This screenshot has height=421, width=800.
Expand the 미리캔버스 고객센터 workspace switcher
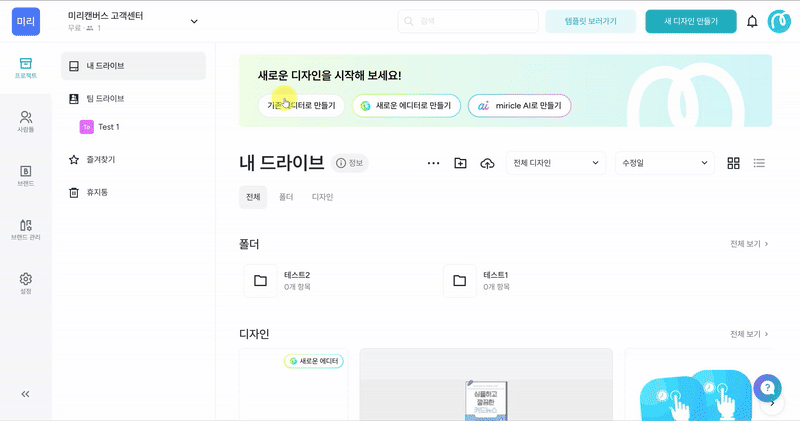click(x=194, y=21)
